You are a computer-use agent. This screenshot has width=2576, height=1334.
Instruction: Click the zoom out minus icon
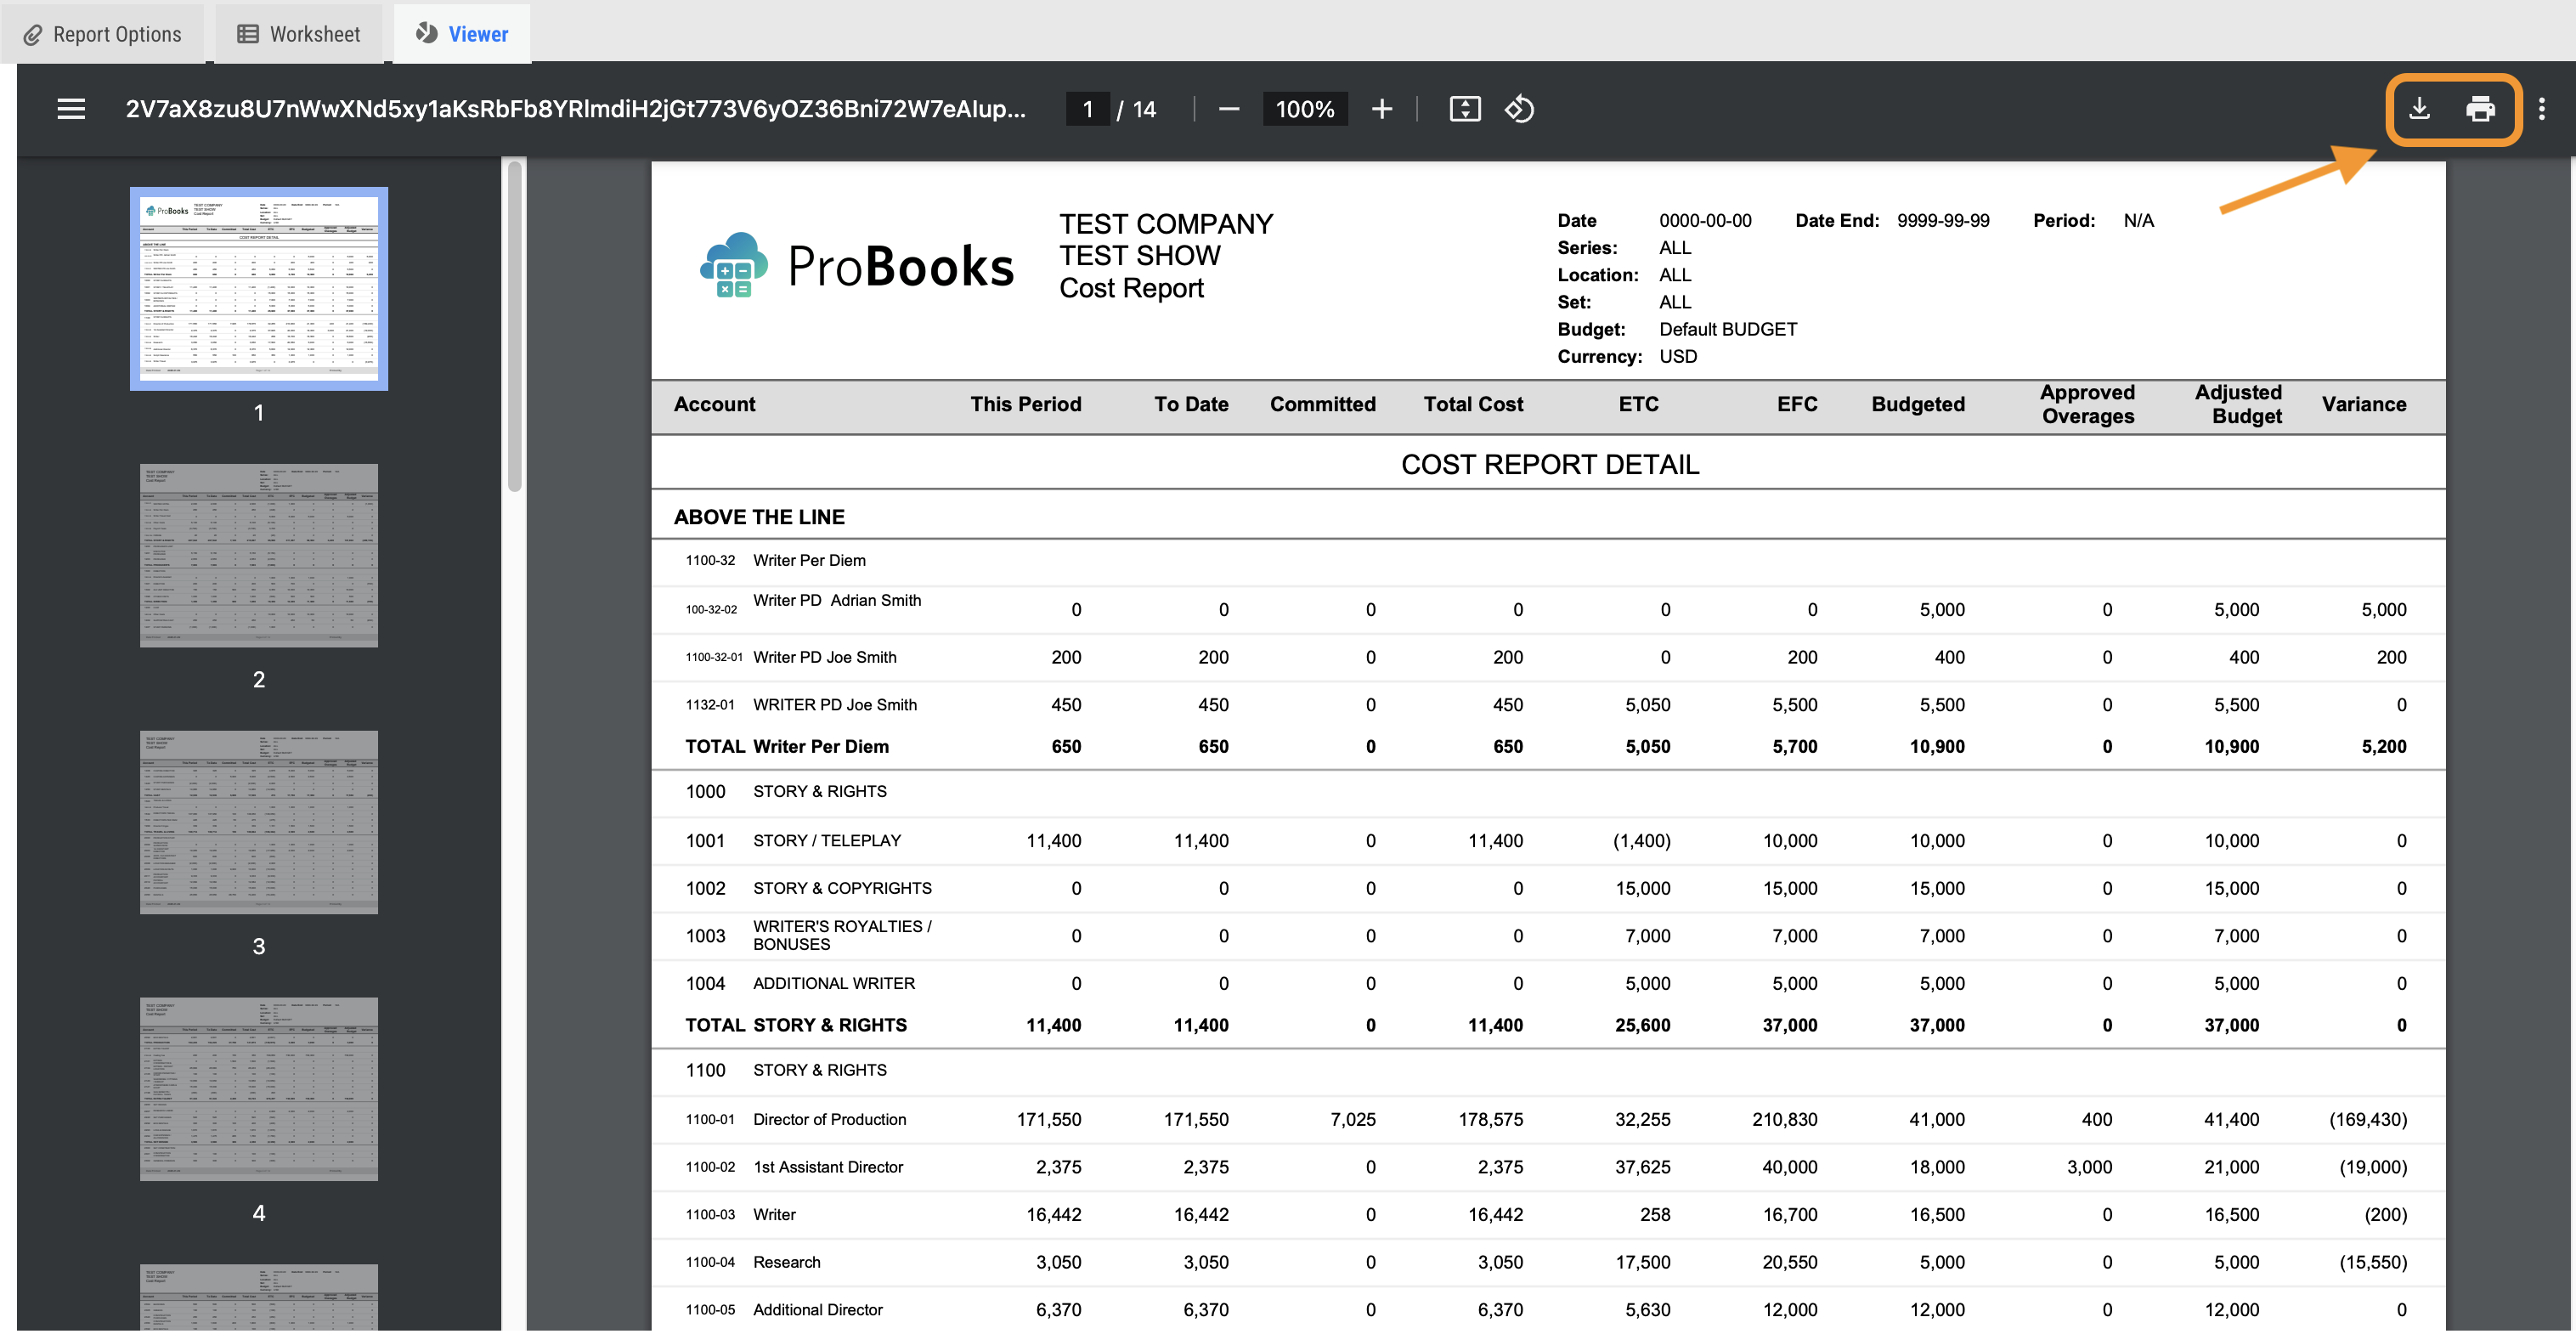(1229, 109)
